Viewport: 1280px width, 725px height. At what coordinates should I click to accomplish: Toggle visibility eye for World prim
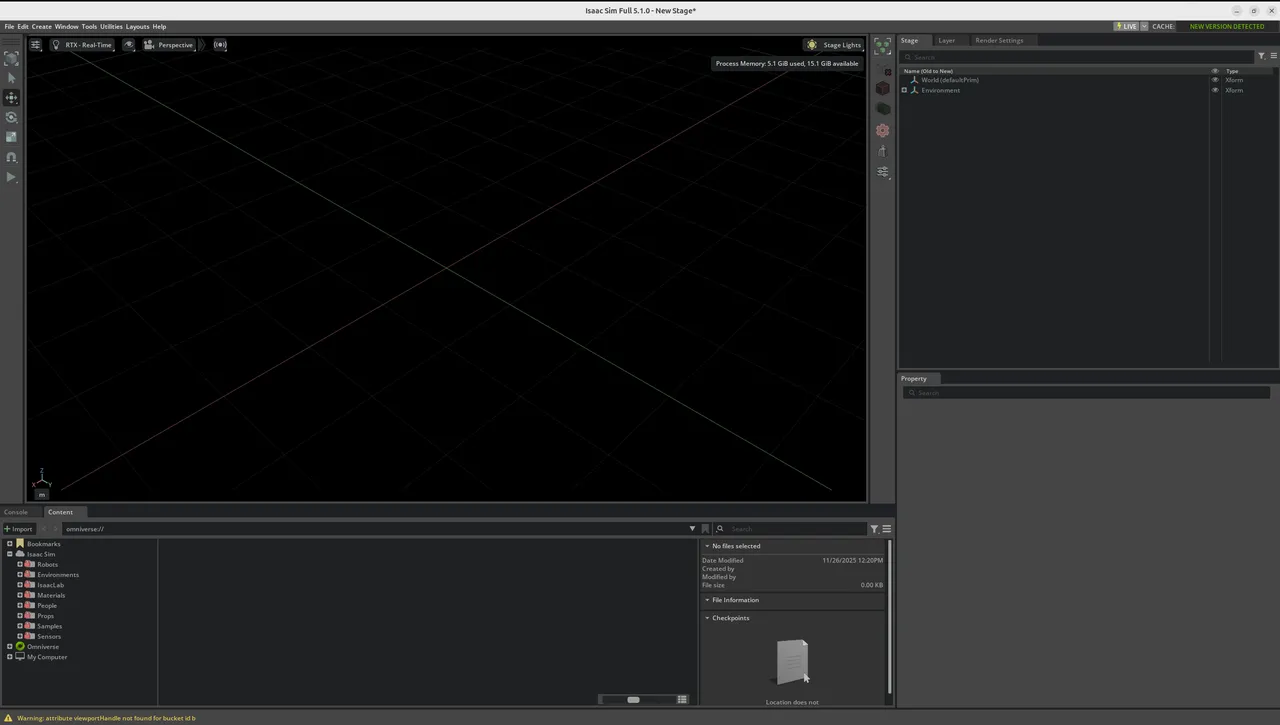click(x=1215, y=80)
